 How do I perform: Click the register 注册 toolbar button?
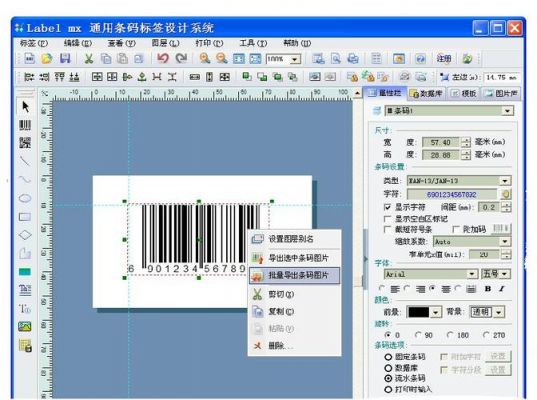pyautogui.click(x=444, y=59)
